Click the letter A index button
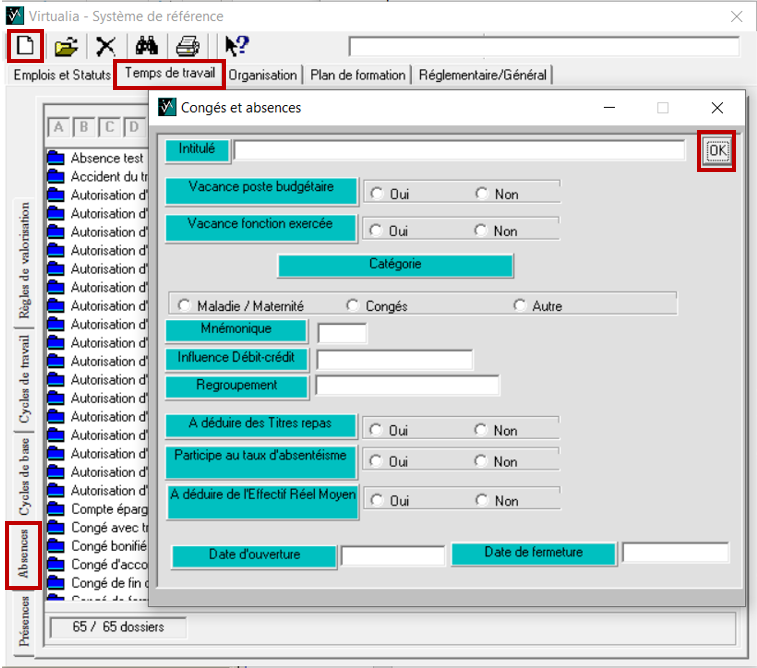Image resolution: width=757 pixels, height=668 pixels. (58, 127)
